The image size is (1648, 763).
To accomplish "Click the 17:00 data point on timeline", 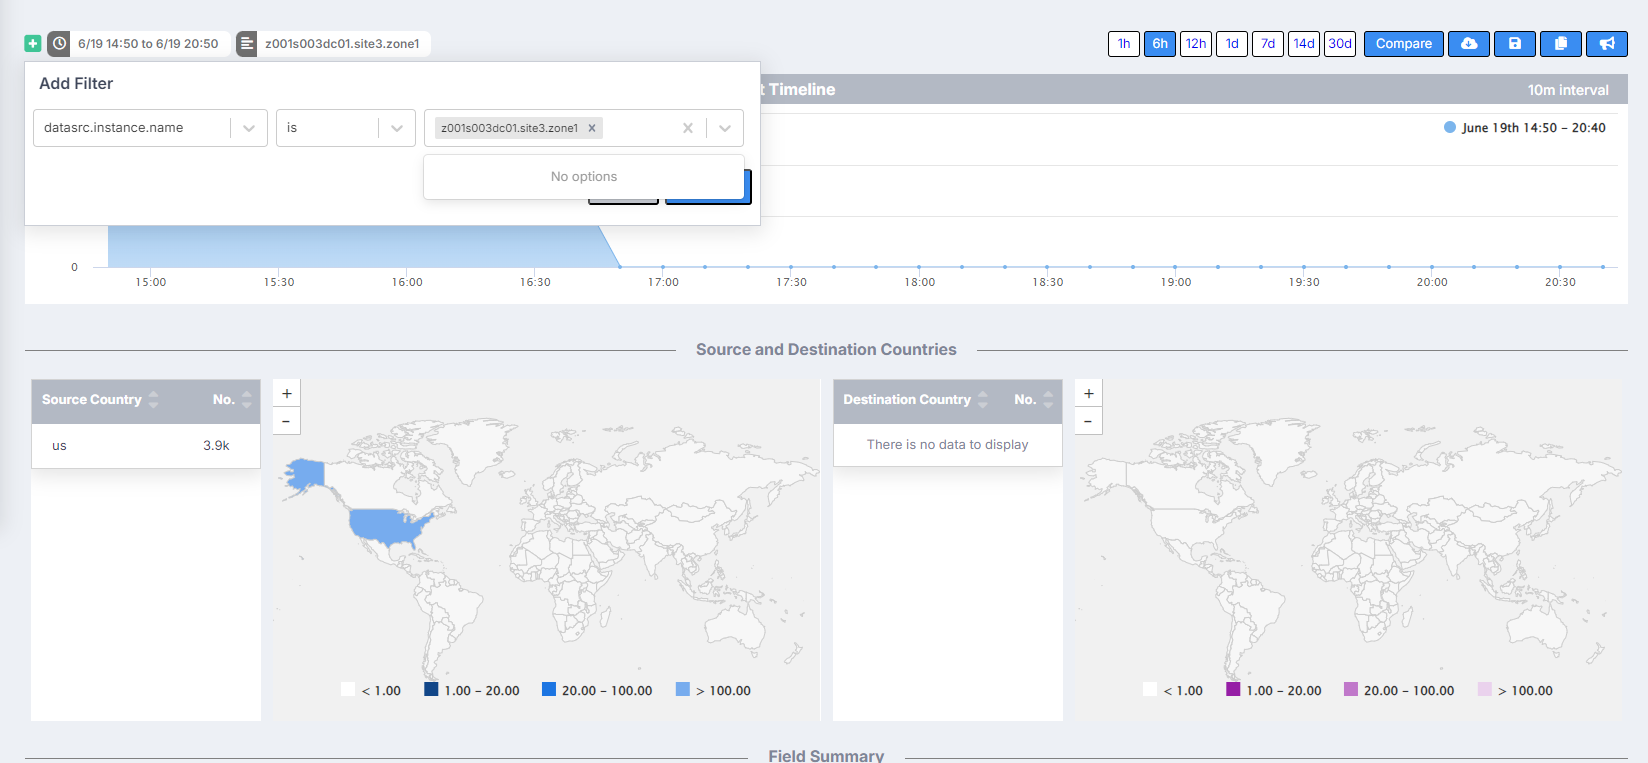I will (662, 267).
